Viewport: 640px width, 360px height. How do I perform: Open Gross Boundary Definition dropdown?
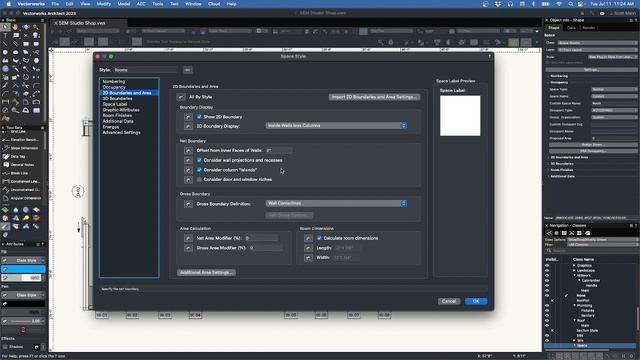click(x=336, y=203)
